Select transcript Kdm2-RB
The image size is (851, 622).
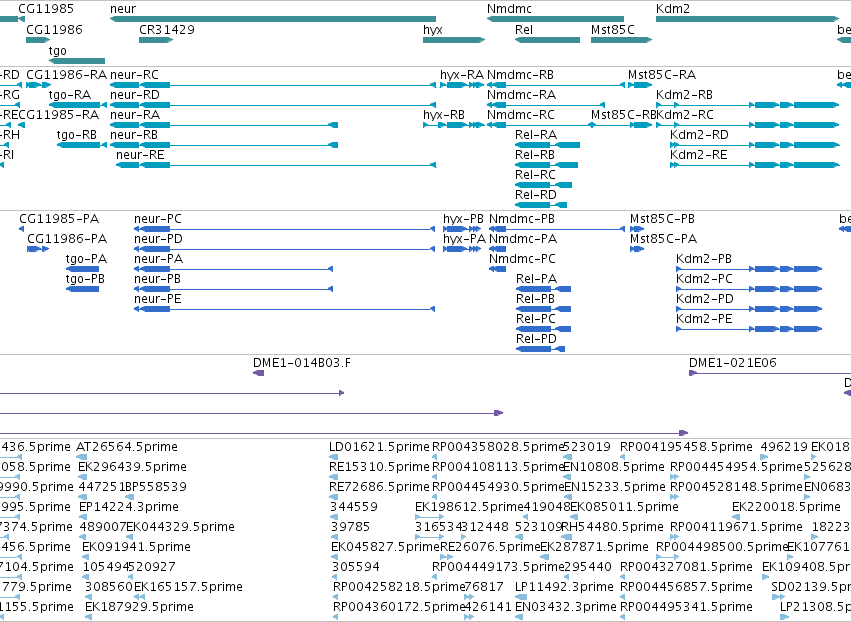[x=684, y=94]
